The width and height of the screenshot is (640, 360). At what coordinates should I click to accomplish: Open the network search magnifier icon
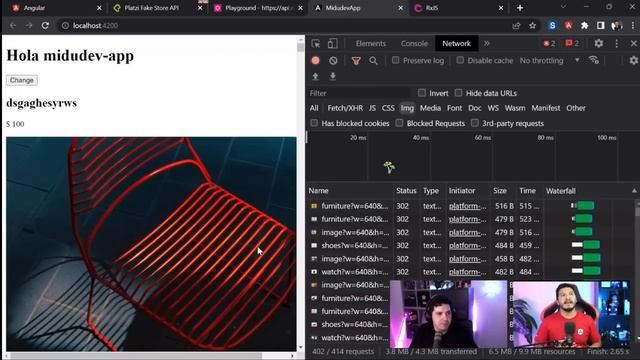pos(373,61)
